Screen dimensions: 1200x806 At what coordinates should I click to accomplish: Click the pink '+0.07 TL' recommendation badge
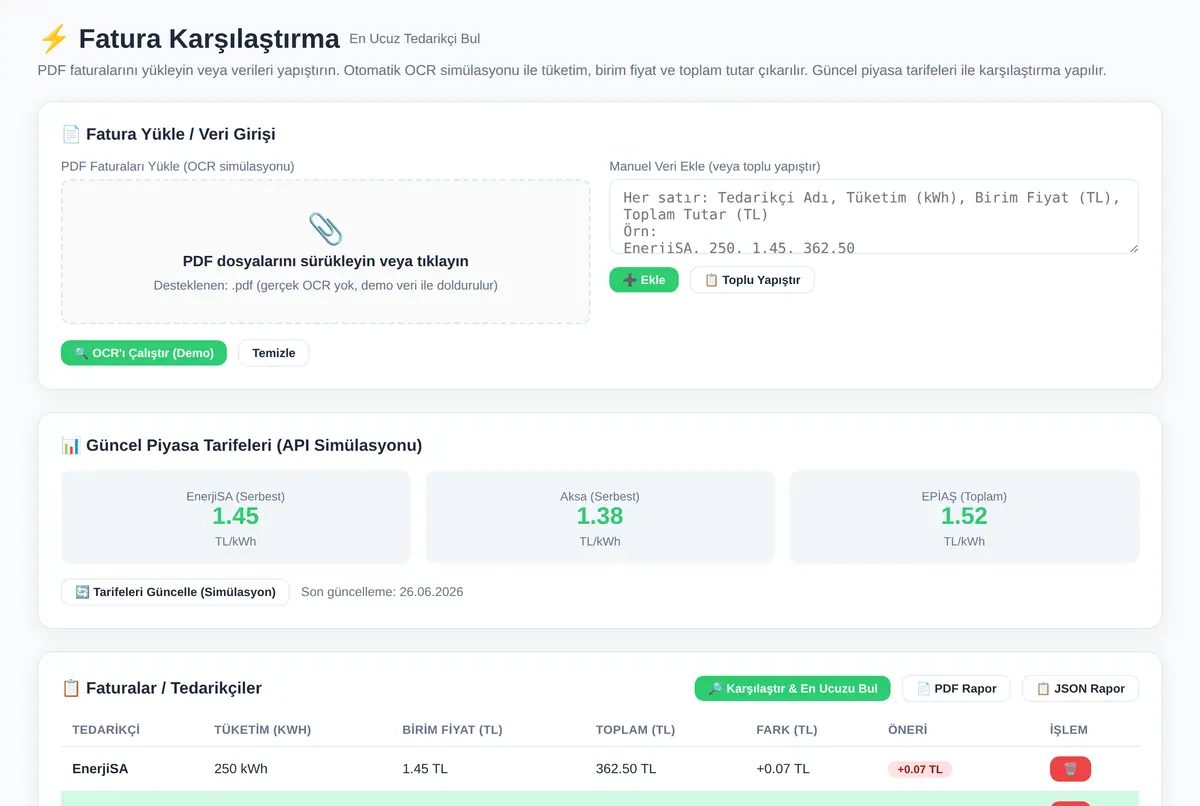coord(920,769)
